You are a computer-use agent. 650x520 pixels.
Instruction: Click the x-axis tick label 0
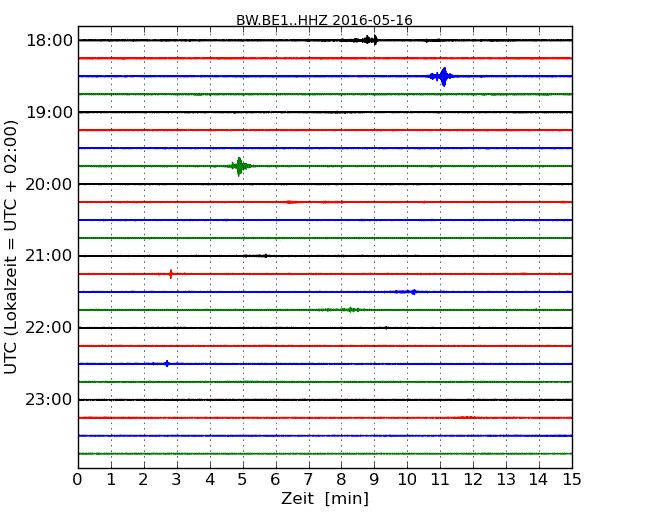[x=78, y=480]
